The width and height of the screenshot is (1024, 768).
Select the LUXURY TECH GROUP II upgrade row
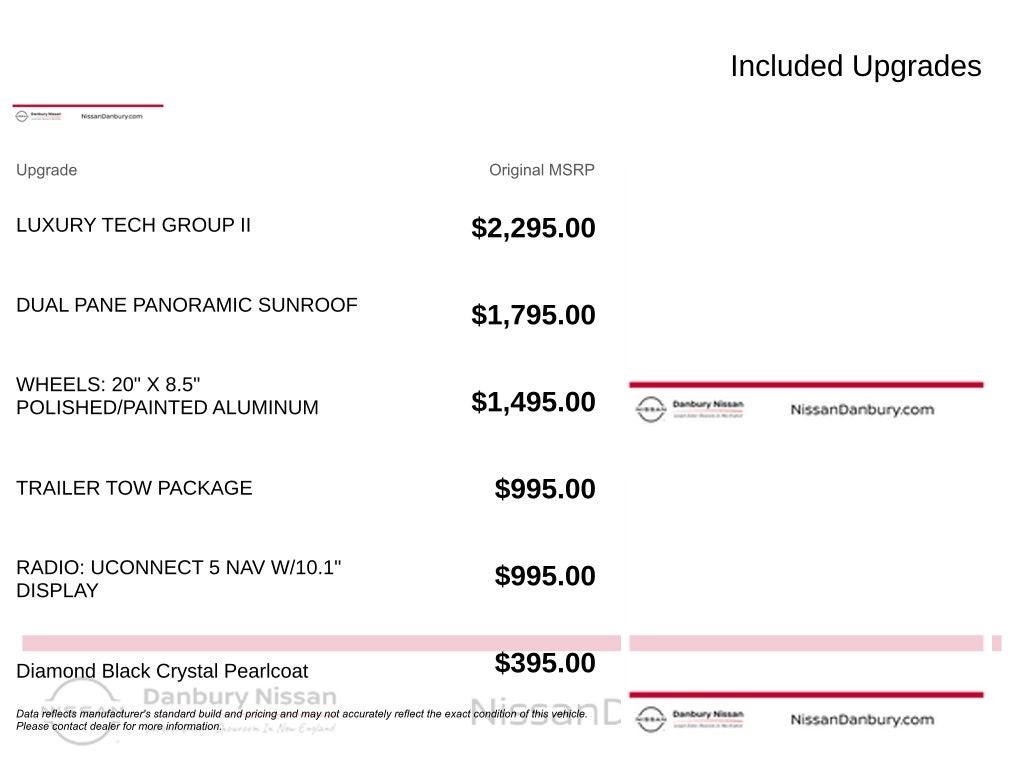(306, 227)
